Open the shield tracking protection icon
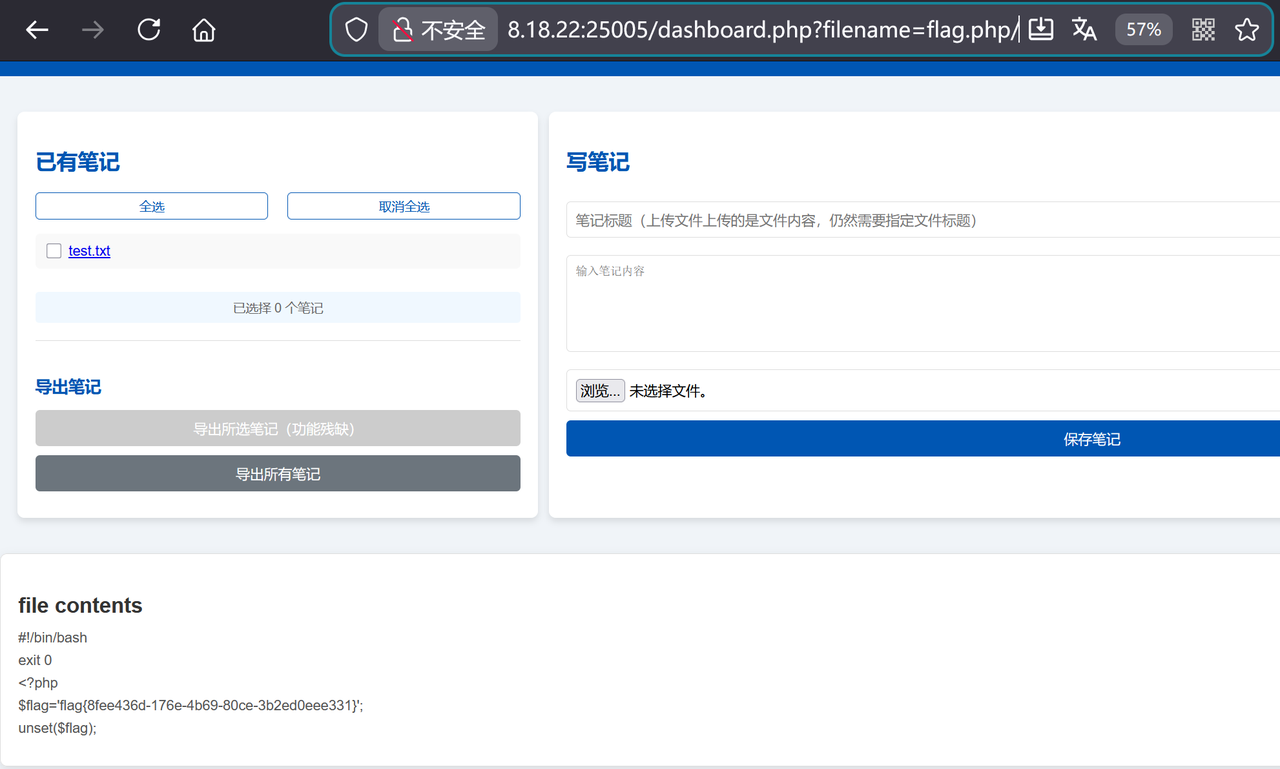Image resolution: width=1280 pixels, height=769 pixels. click(356, 30)
